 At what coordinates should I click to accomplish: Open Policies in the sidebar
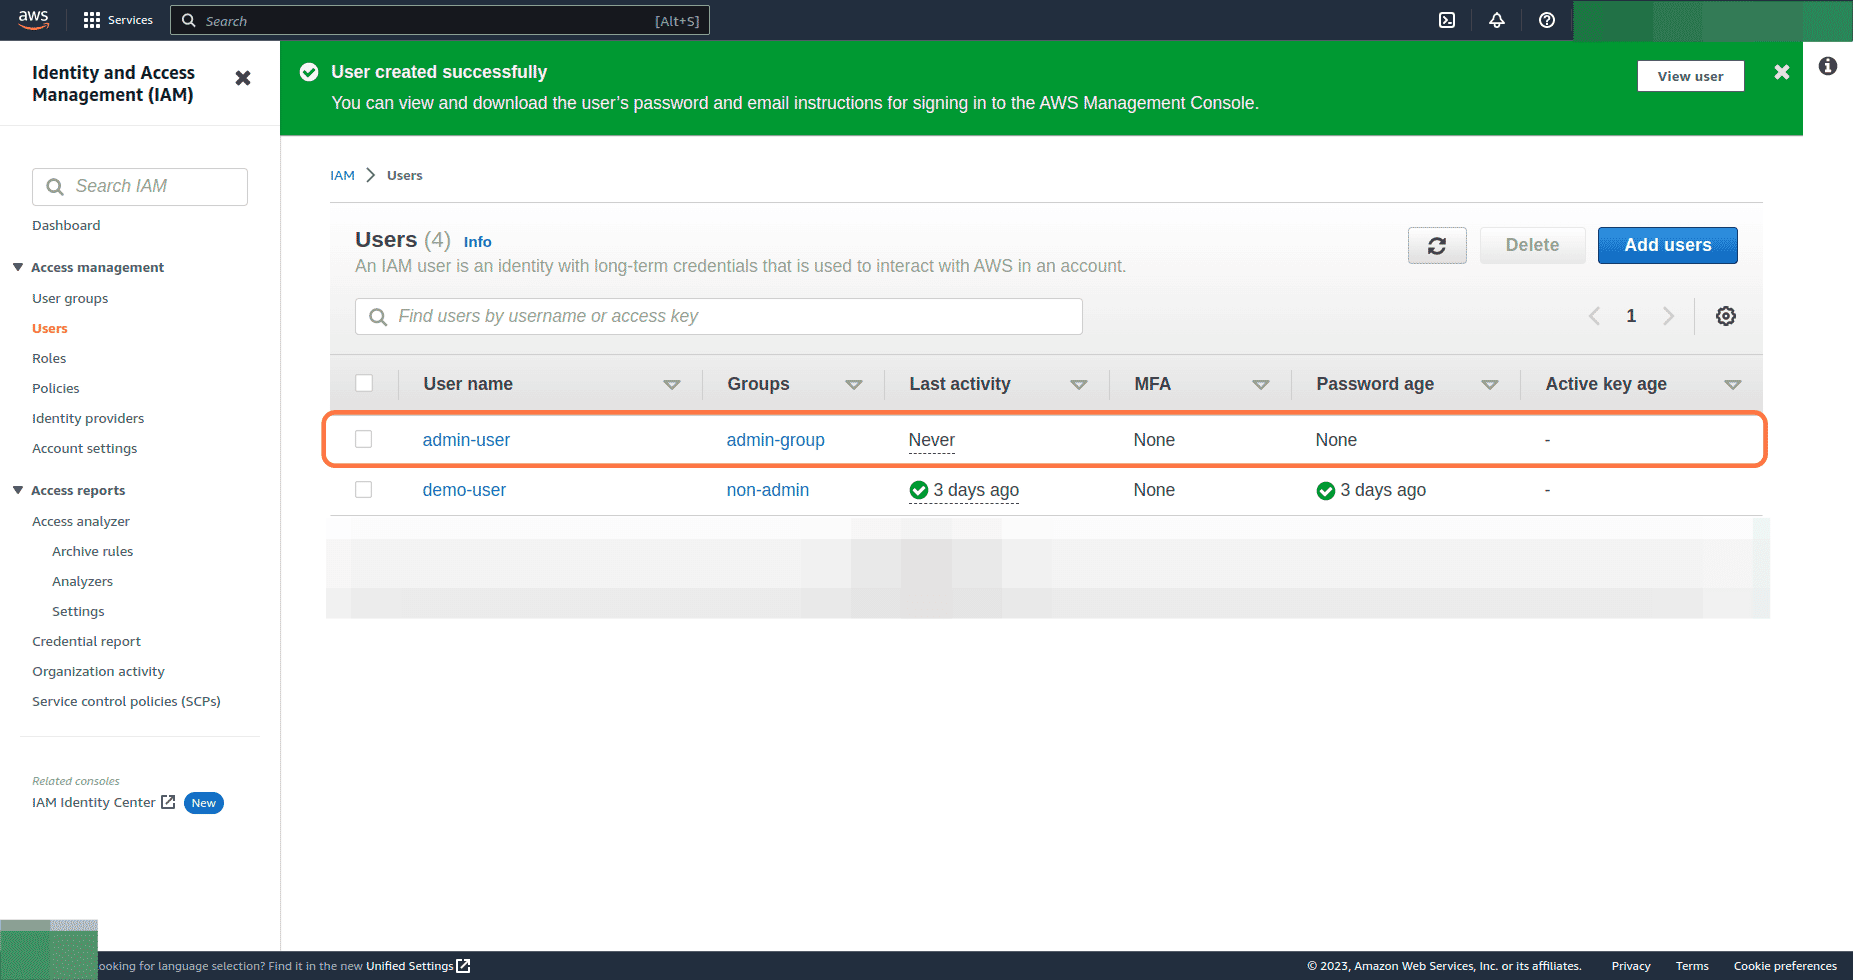click(56, 388)
